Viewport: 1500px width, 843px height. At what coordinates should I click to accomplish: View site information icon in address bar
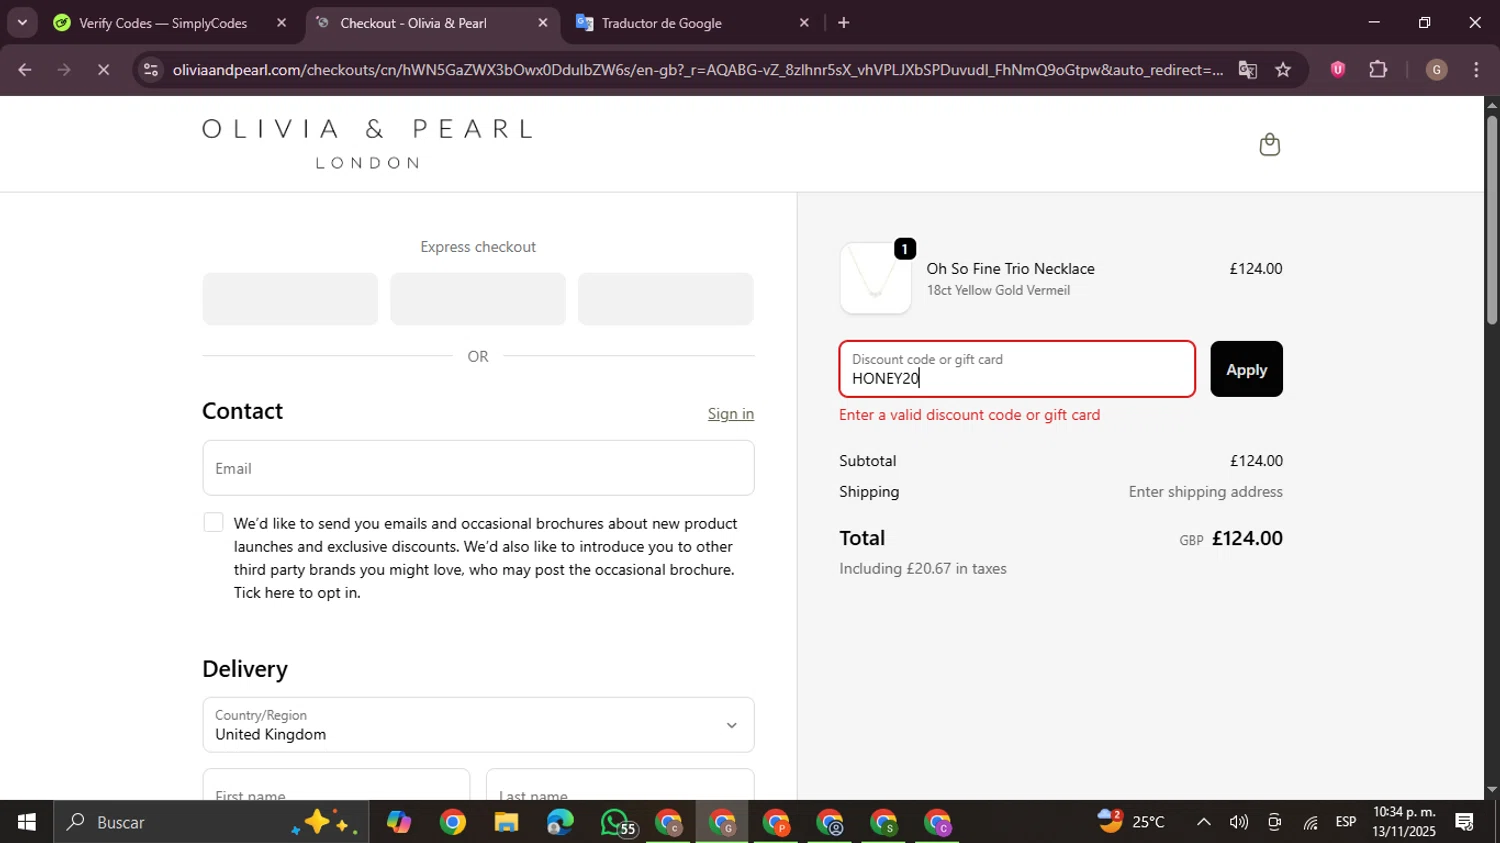[x=151, y=70]
